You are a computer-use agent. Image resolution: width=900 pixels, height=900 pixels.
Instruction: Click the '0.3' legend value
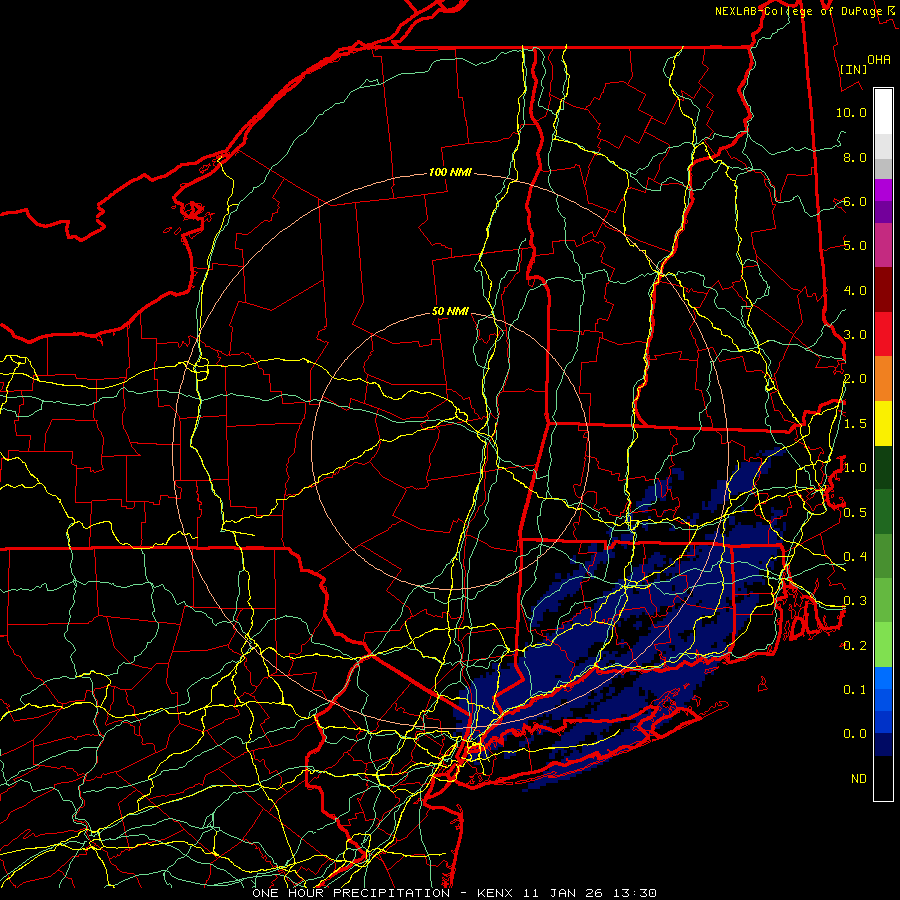tap(855, 600)
